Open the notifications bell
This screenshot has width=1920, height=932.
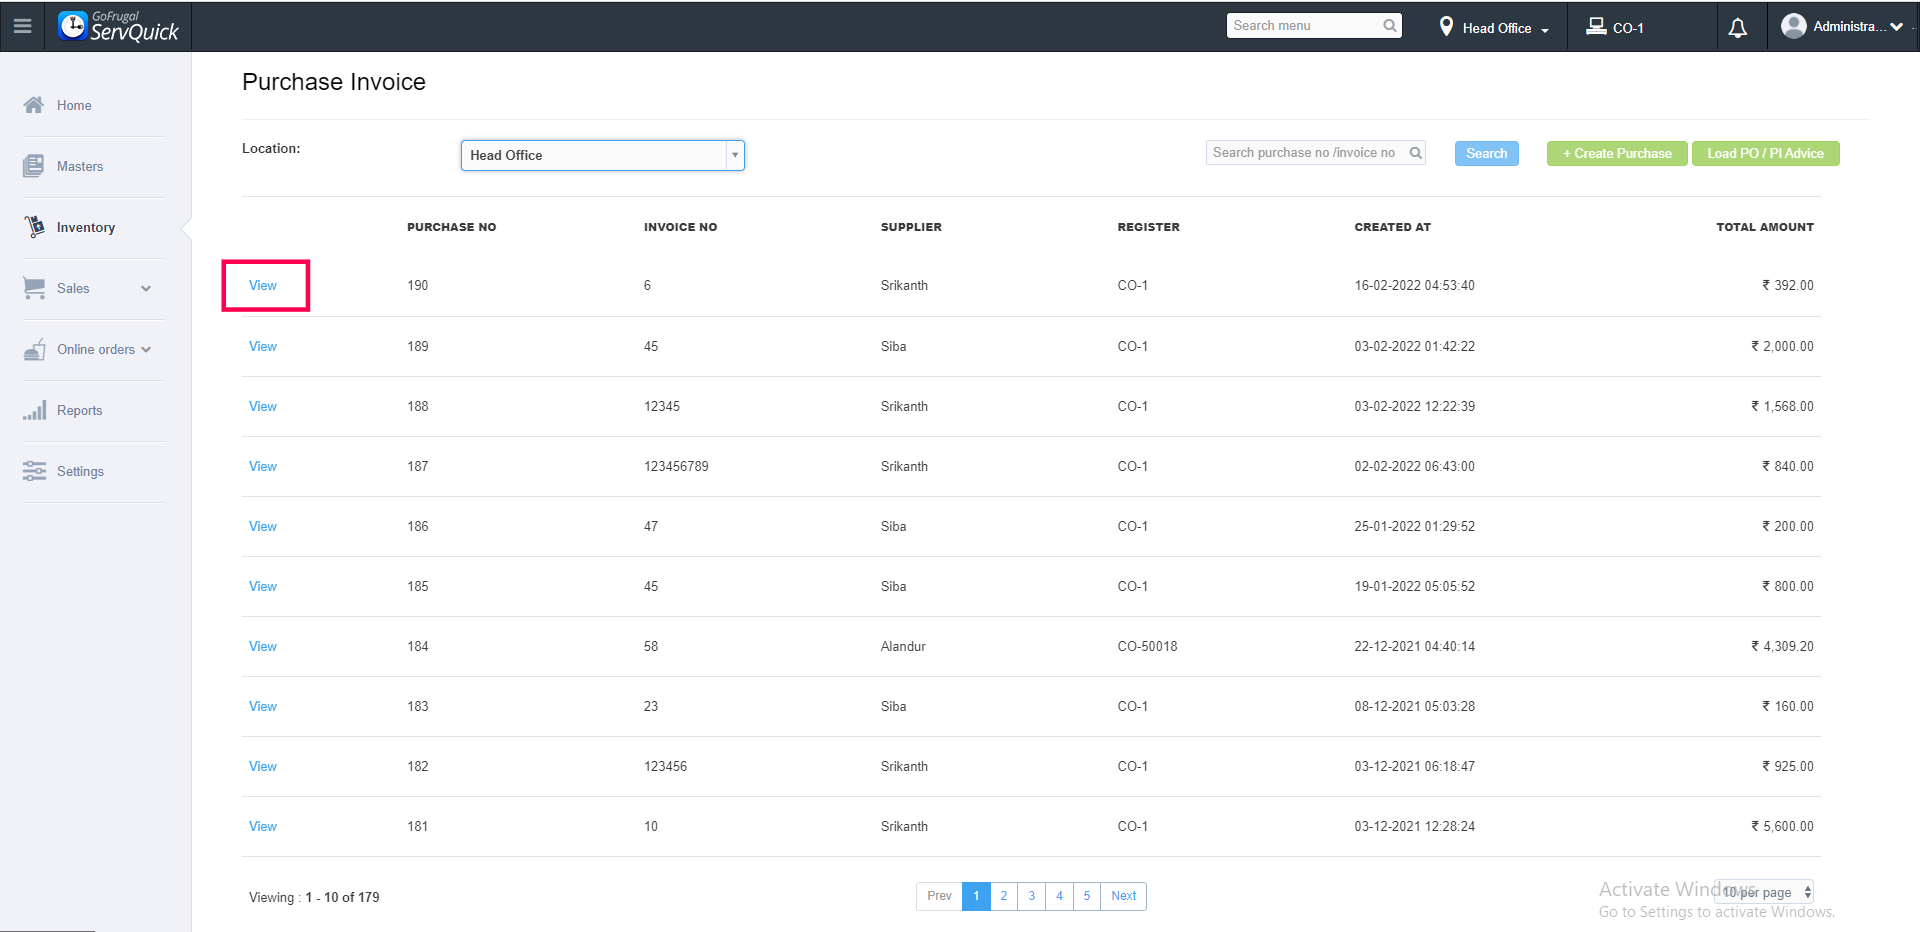click(1738, 28)
